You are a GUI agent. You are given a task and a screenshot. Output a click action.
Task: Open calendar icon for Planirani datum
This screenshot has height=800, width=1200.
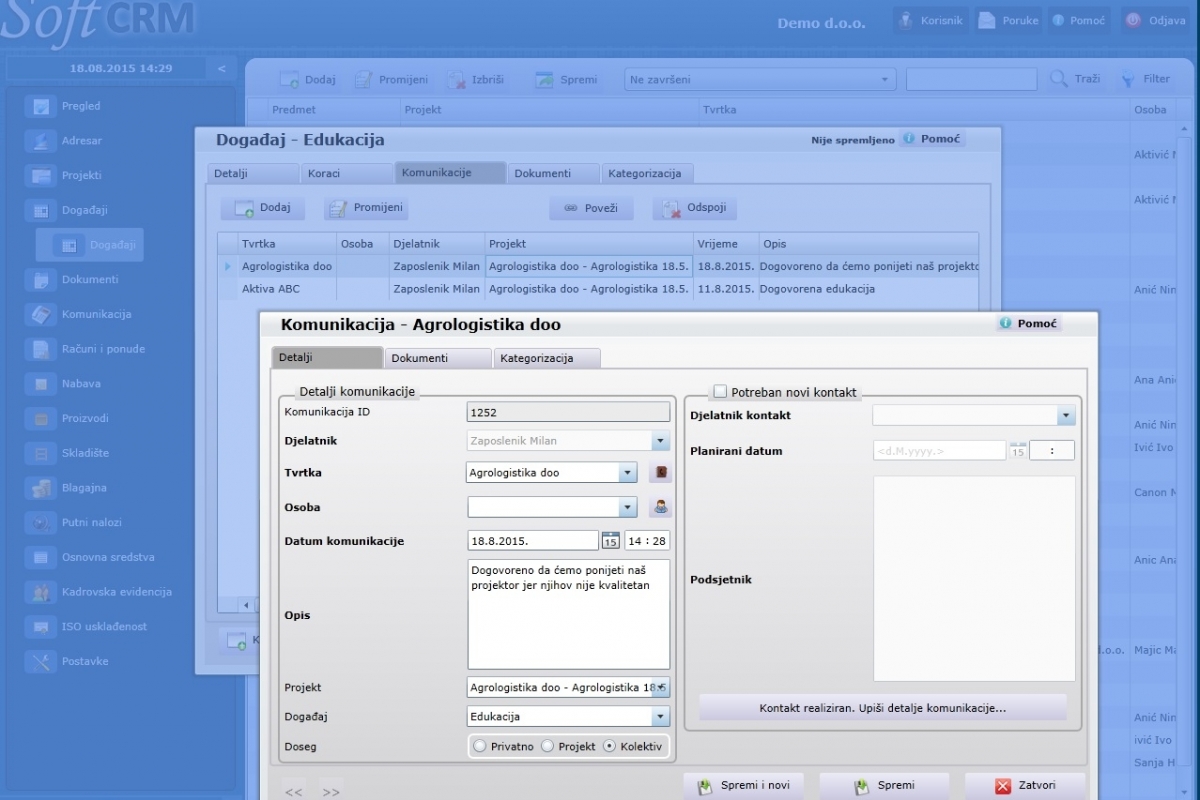click(x=1017, y=451)
